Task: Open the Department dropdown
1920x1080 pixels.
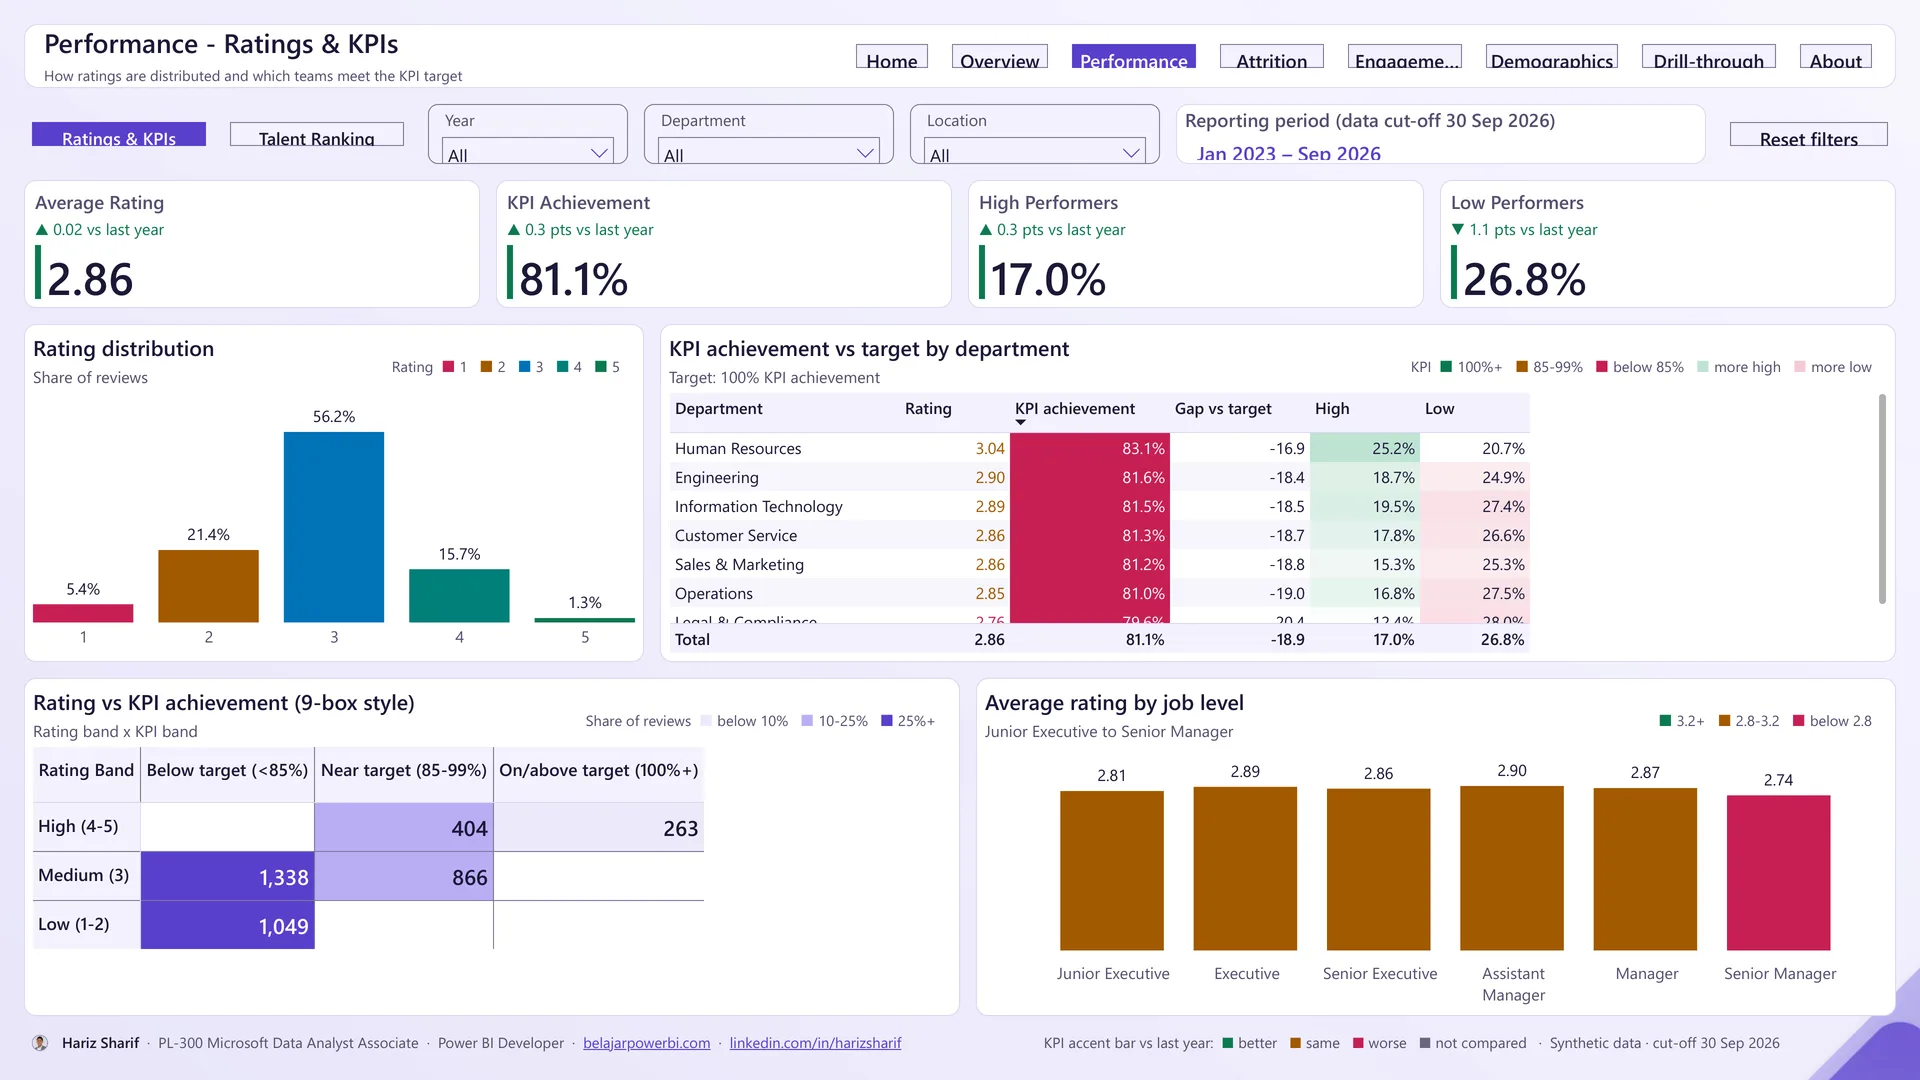Action: coord(770,152)
